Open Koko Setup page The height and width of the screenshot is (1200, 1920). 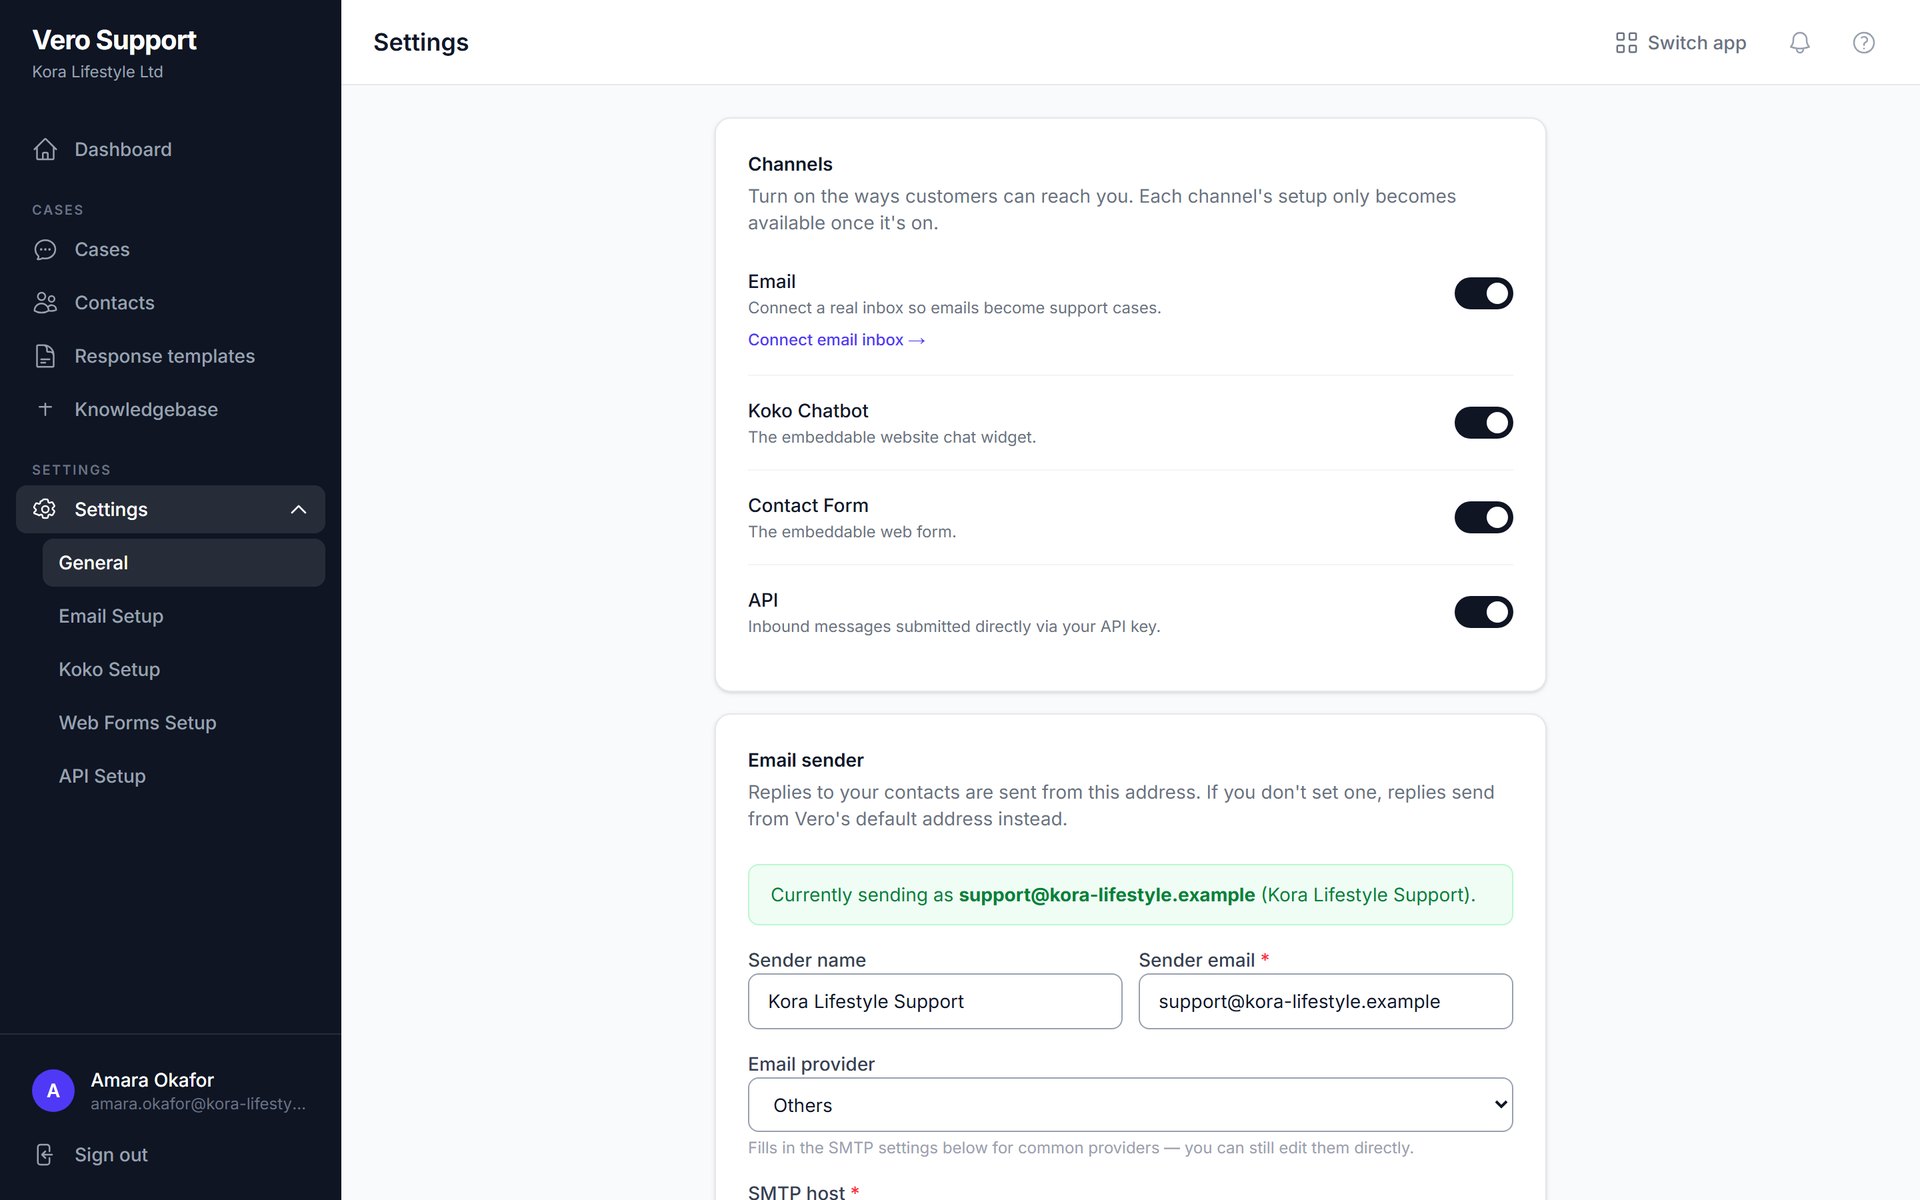[x=183, y=669]
